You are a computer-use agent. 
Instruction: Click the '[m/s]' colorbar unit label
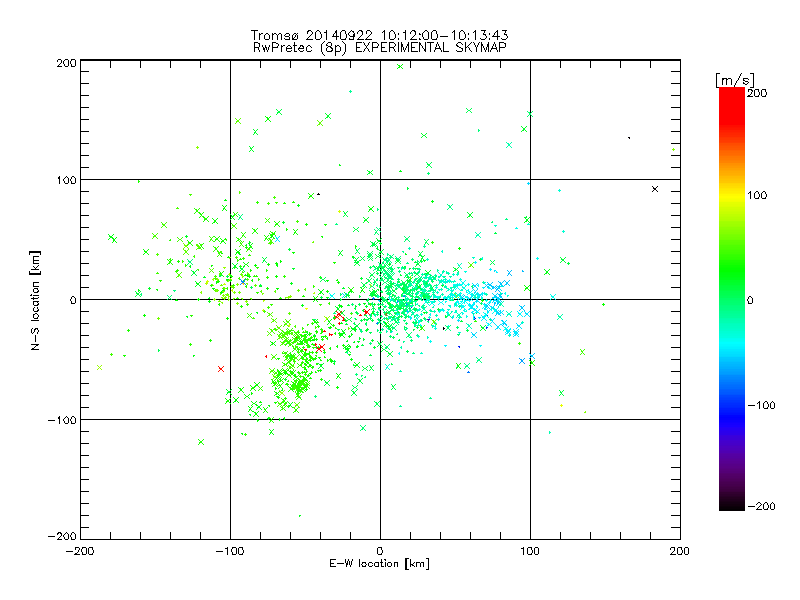[x=735, y=80]
